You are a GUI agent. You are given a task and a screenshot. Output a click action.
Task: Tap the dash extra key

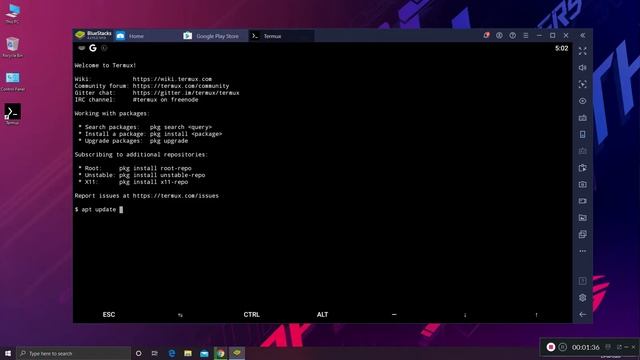click(394, 315)
